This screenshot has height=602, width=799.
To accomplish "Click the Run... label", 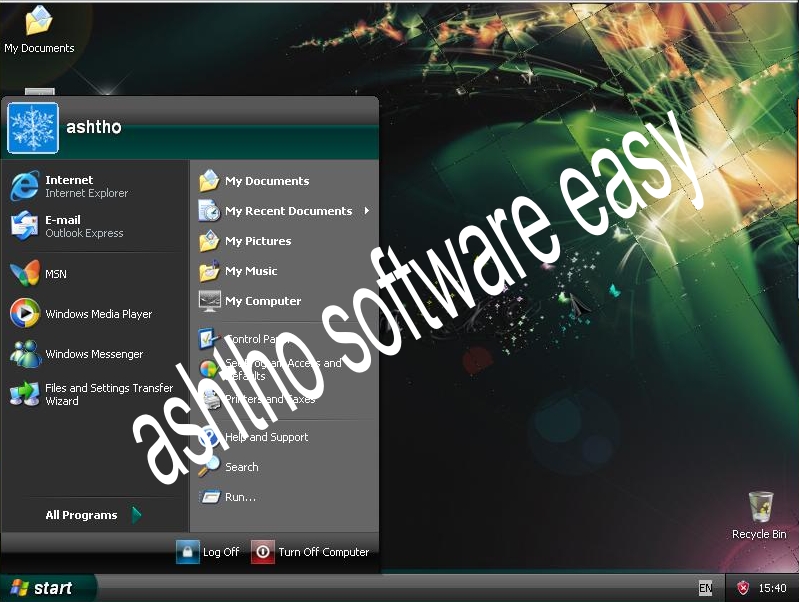I will [x=241, y=497].
